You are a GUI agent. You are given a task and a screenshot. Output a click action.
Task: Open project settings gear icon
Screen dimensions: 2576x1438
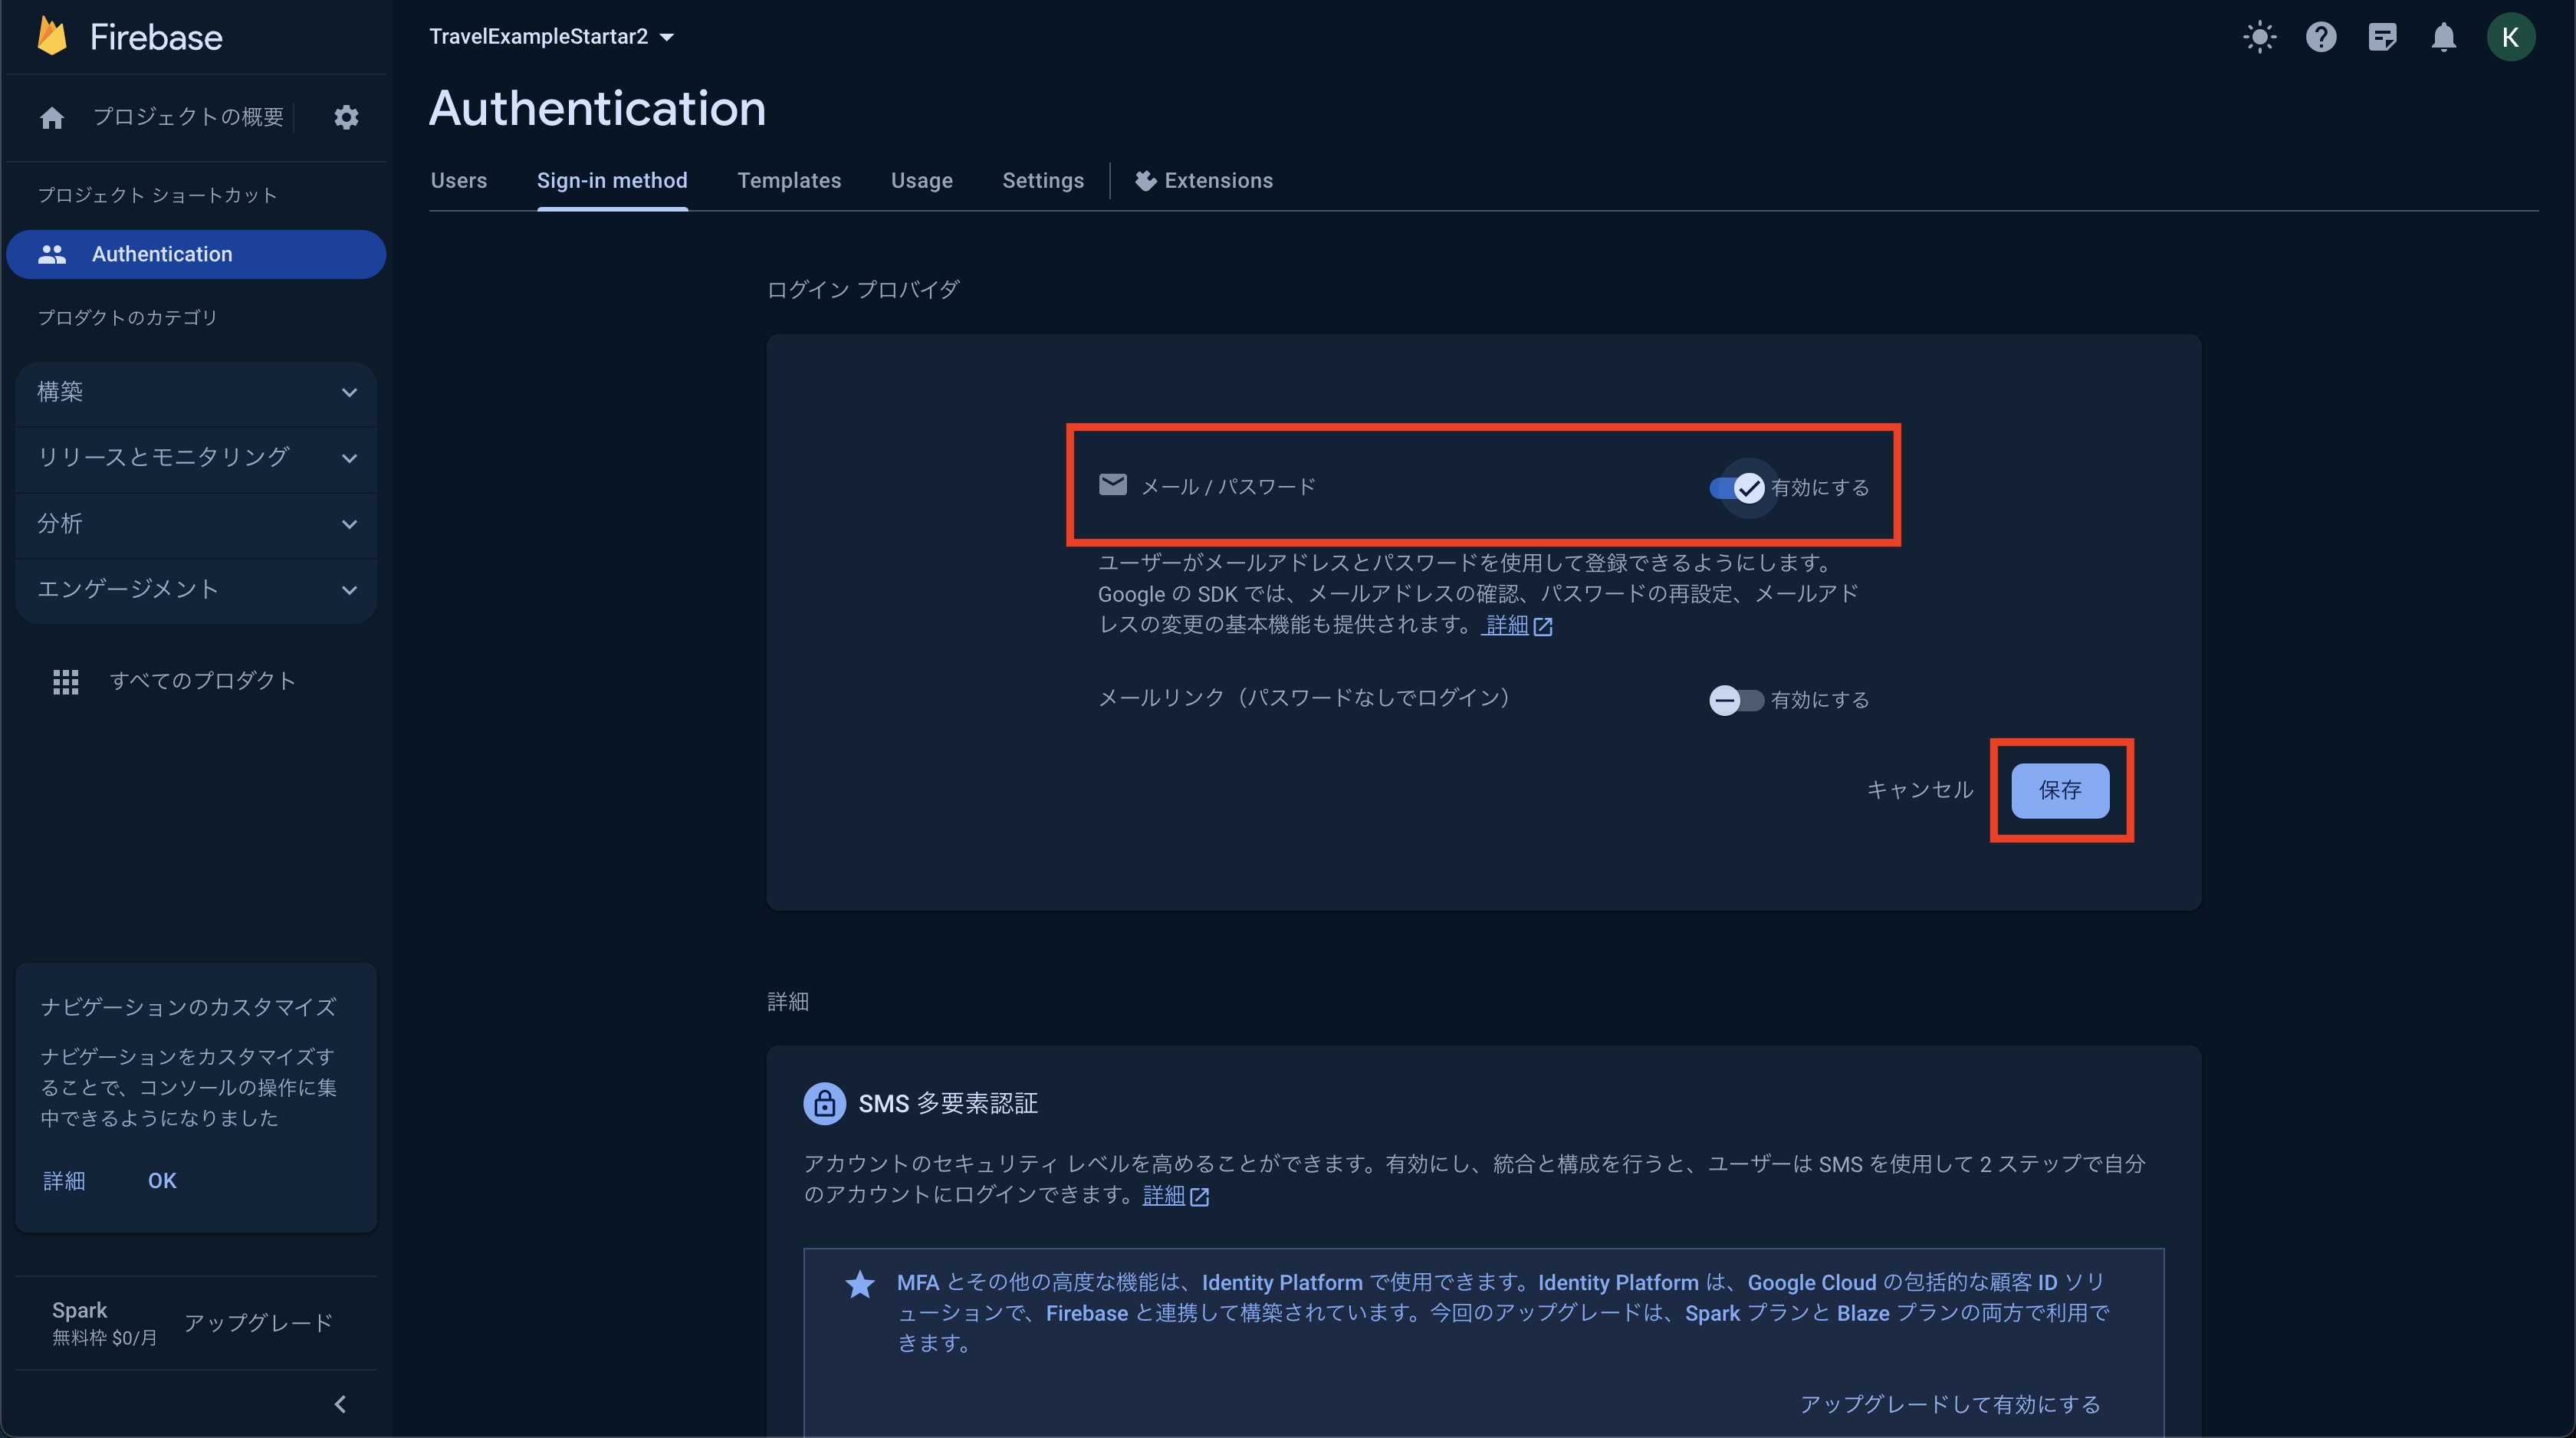346,117
